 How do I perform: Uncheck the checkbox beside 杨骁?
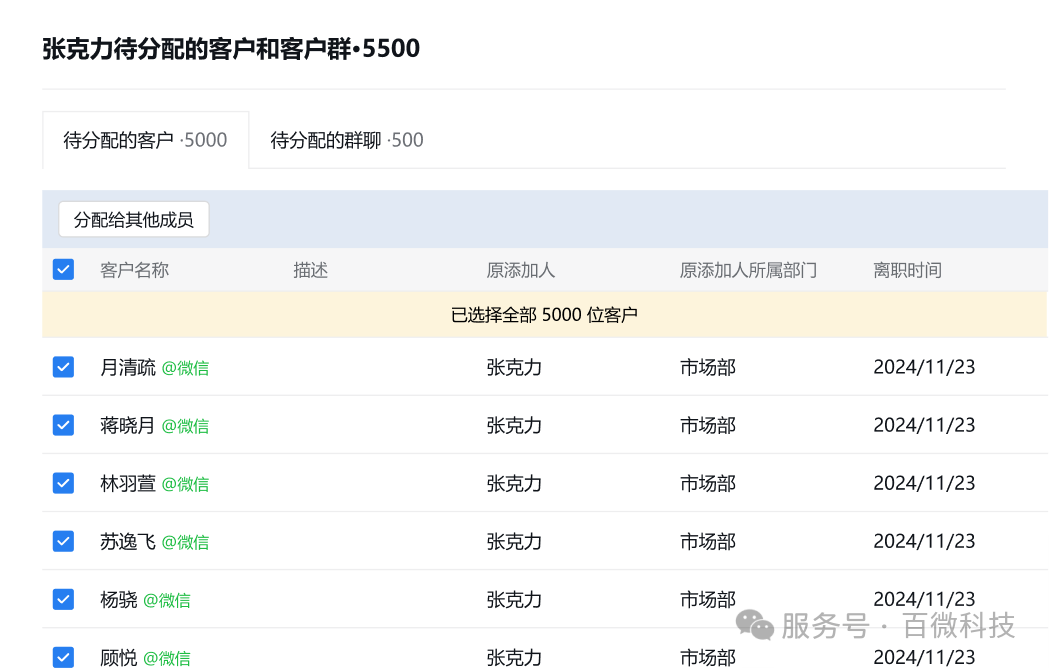pos(63,599)
